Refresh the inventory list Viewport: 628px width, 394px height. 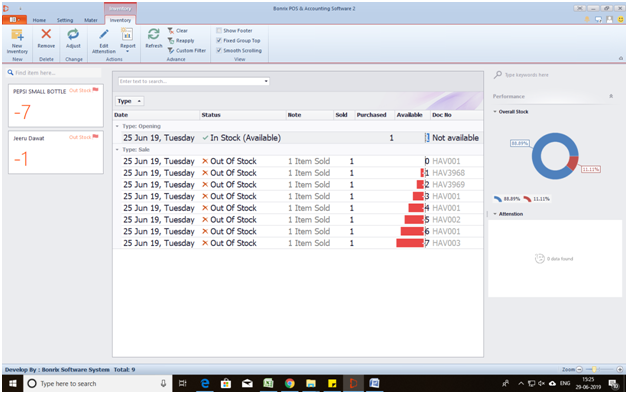coord(154,39)
